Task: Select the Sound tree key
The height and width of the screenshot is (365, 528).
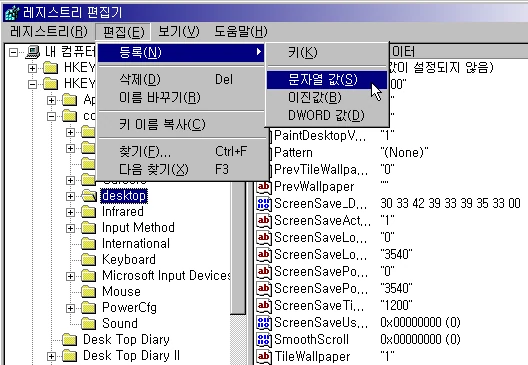Action: 120,324
